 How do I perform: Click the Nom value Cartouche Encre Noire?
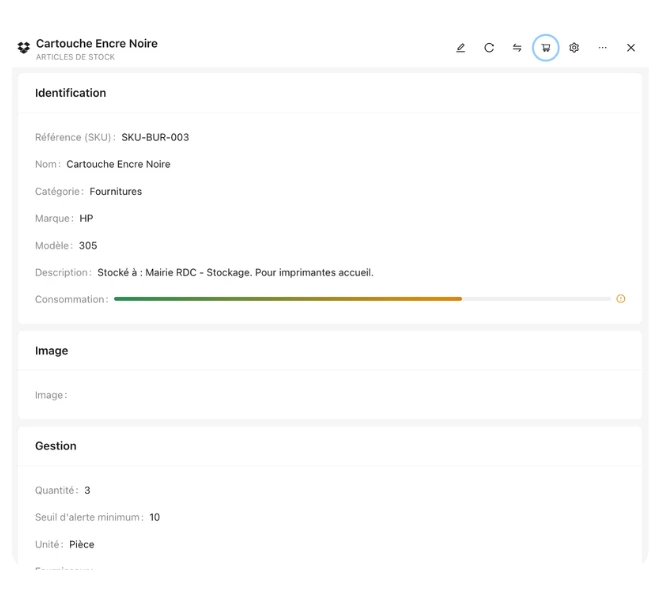(118, 164)
